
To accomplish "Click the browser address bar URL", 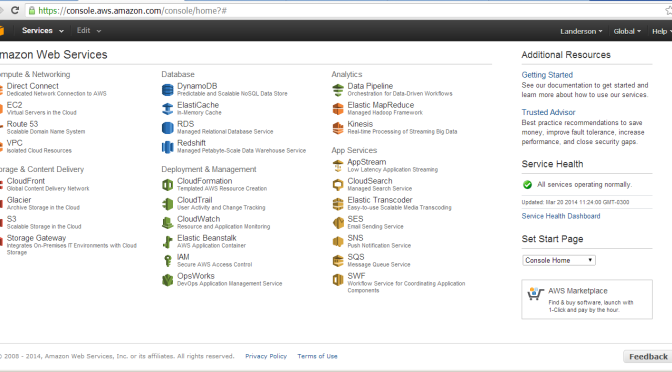I will pos(132,11).
